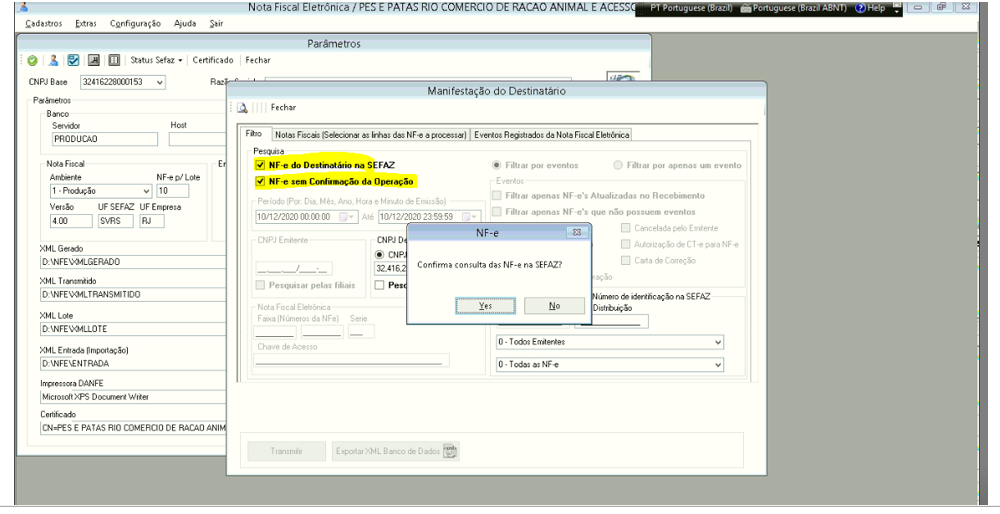Click the Chave de Acesso field
The image size is (1000, 514).
click(351, 361)
